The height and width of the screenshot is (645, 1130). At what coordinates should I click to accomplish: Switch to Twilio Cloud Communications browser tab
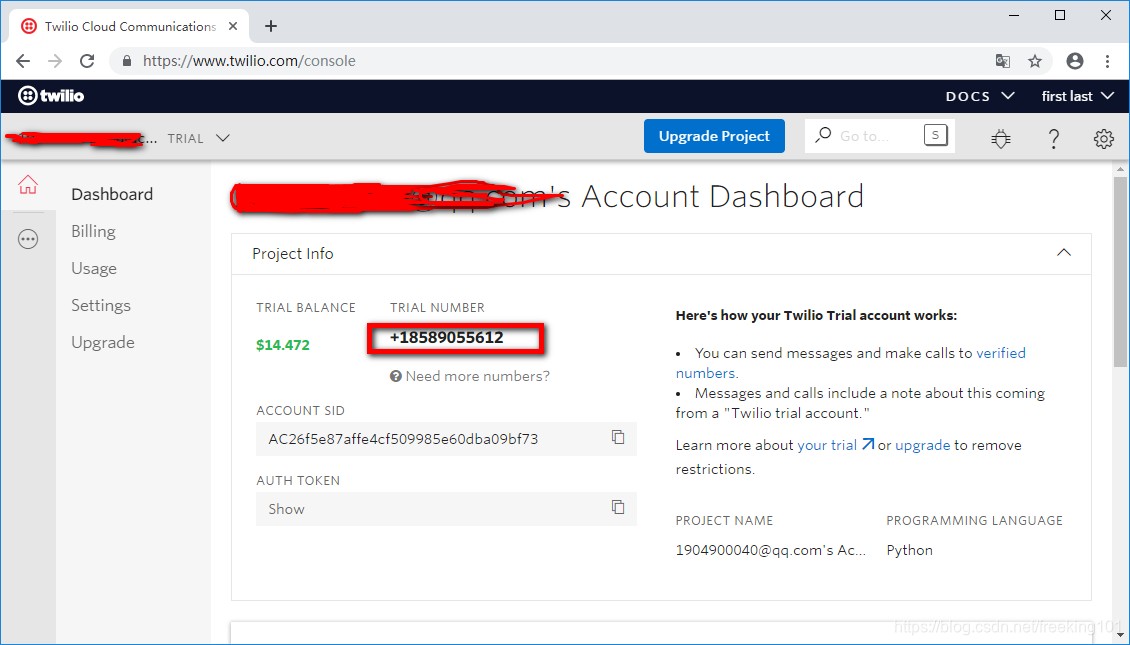click(x=130, y=27)
